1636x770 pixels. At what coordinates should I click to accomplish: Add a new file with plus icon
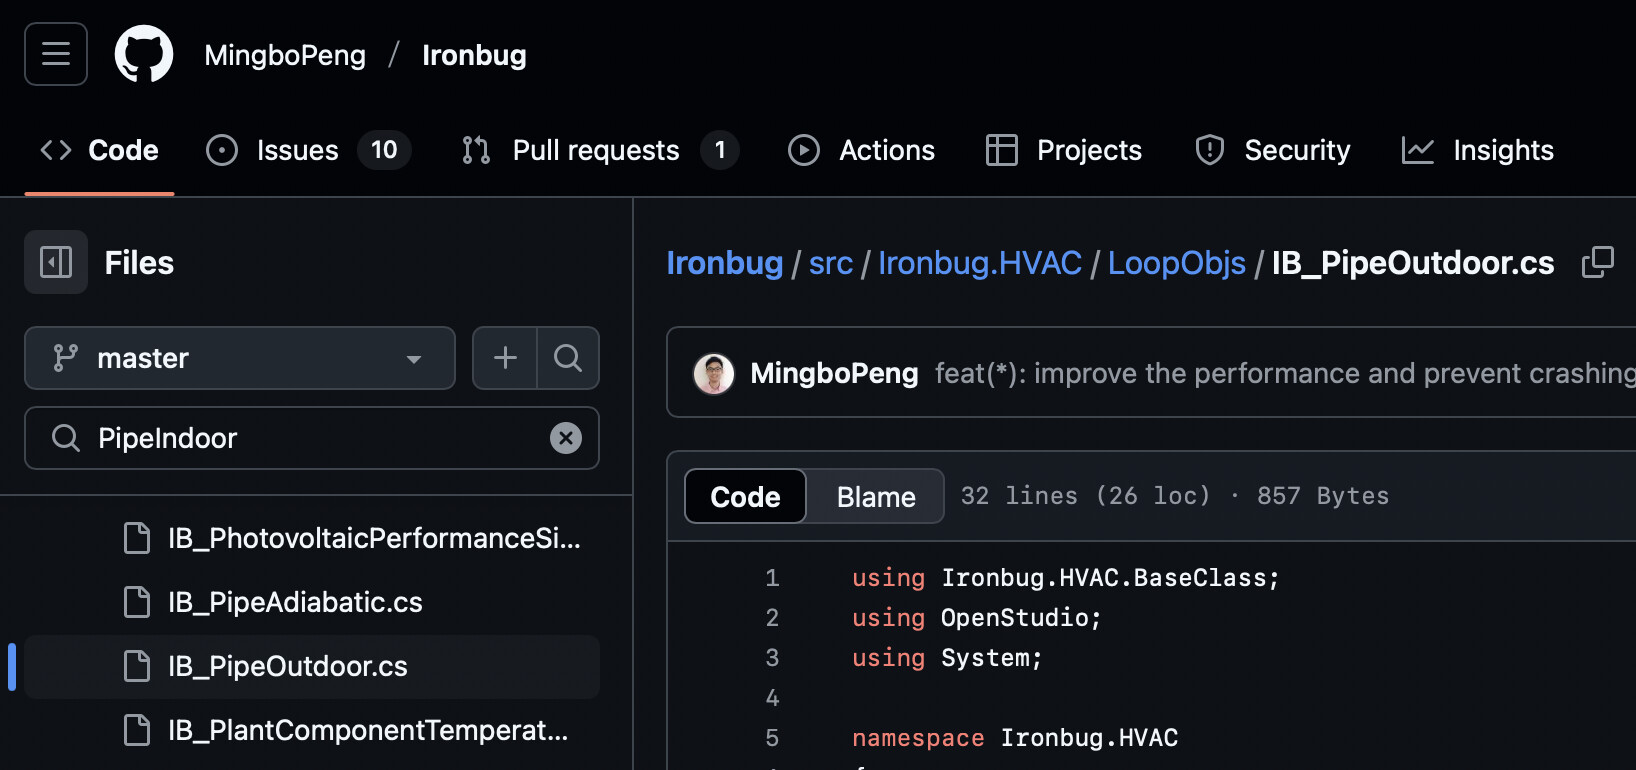pyautogui.click(x=505, y=358)
